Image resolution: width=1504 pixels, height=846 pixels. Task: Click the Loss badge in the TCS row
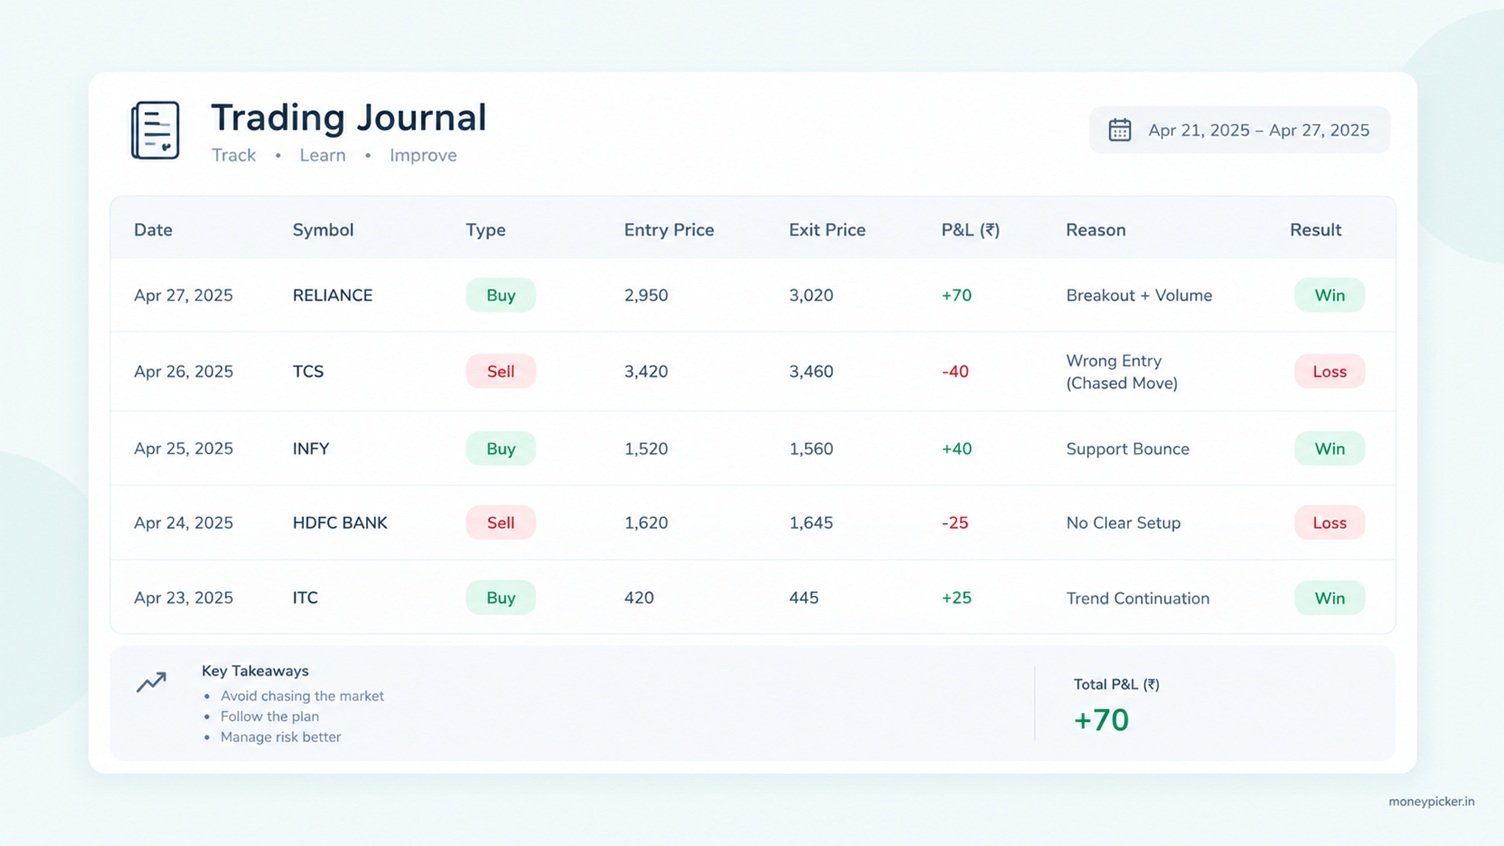pyautogui.click(x=1330, y=371)
